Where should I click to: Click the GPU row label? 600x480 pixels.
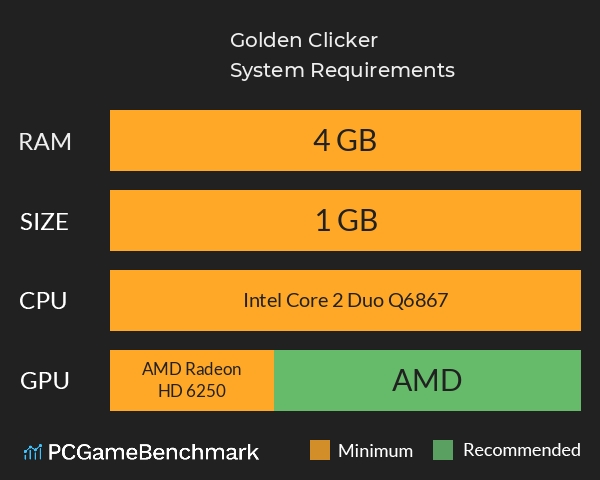(45, 380)
